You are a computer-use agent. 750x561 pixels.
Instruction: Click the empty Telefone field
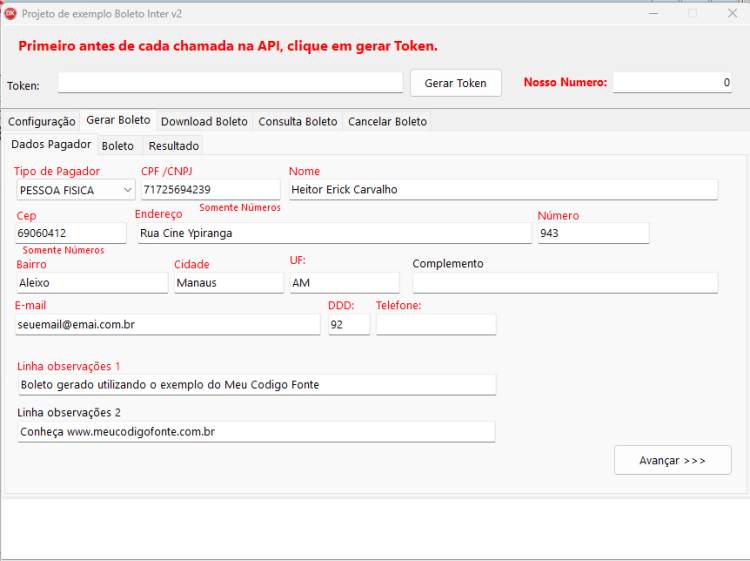pos(436,324)
